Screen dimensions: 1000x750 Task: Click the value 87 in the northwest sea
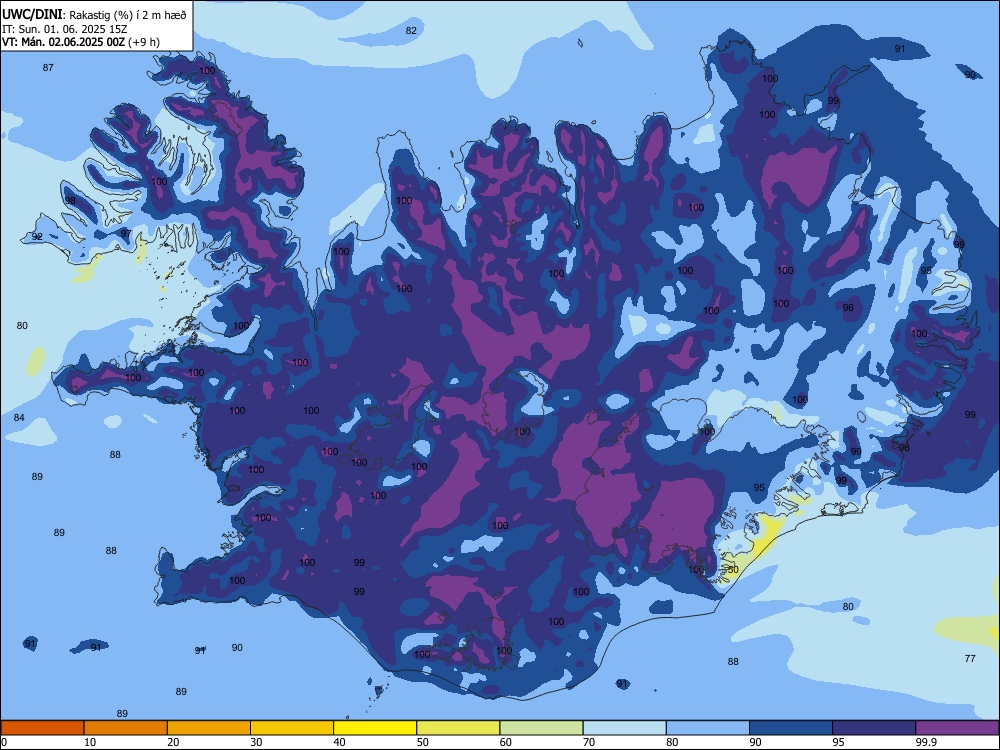tap(48, 68)
